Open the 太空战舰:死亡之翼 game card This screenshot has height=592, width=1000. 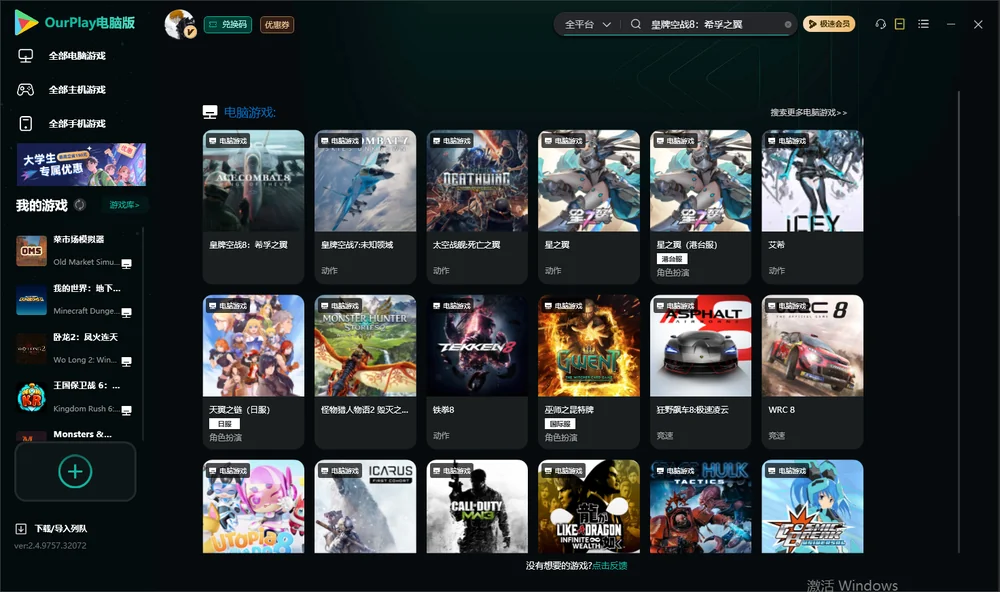(477, 207)
